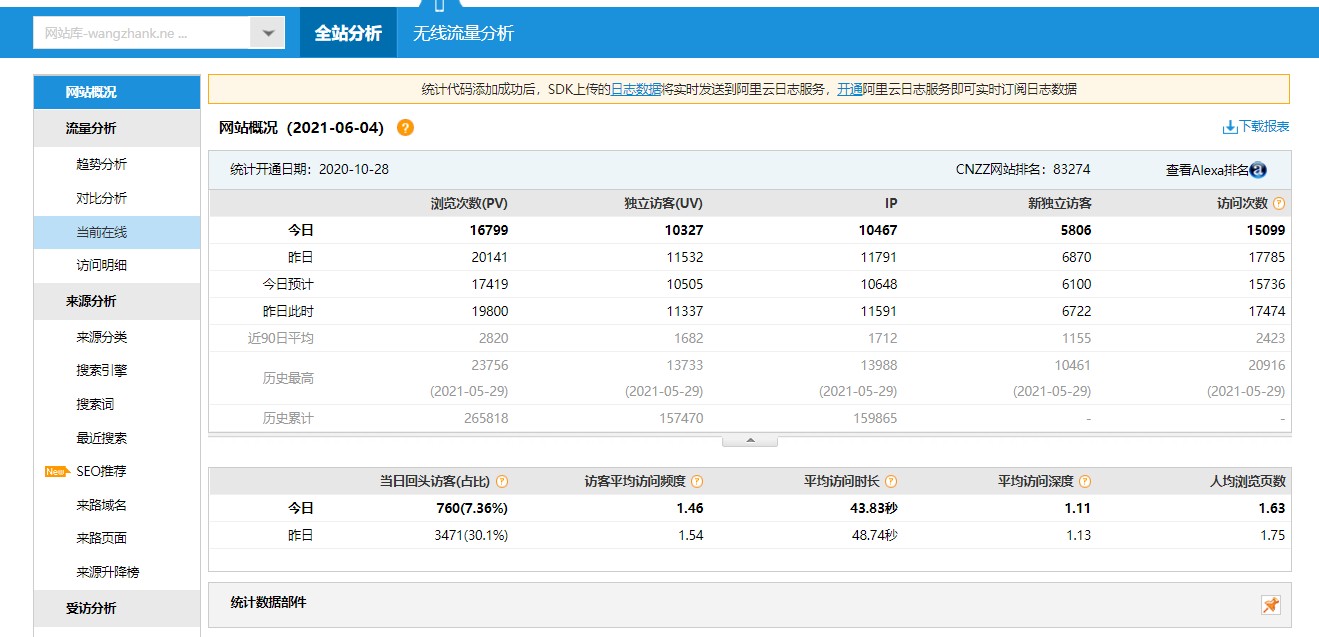
Task: Click today's IP value 10467
Action: [878, 230]
